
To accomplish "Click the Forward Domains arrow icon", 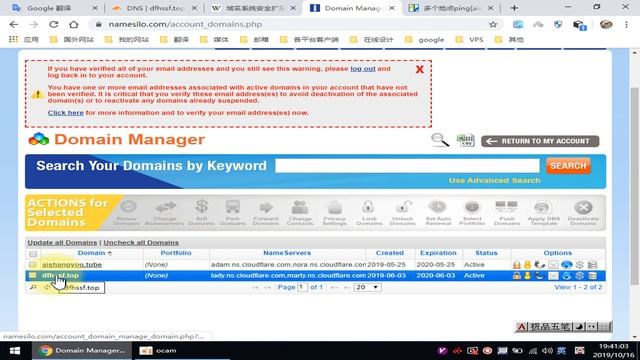I will (x=266, y=207).
